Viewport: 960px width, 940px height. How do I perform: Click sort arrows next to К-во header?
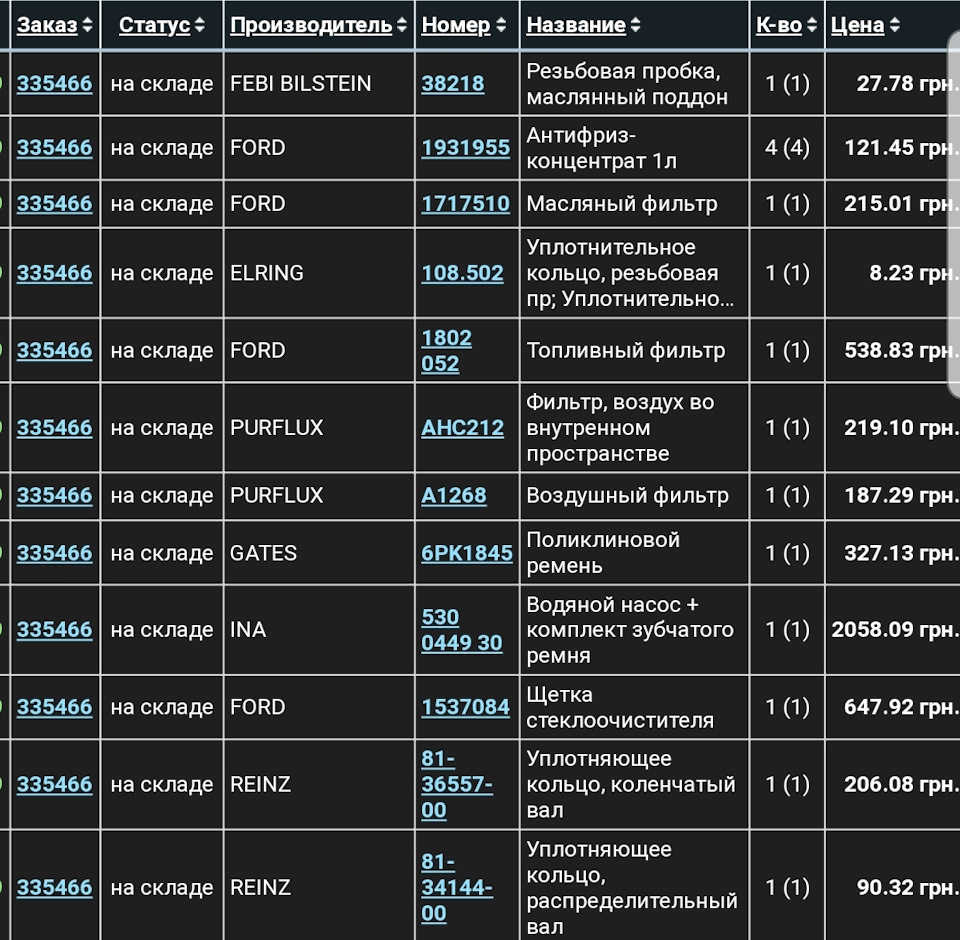pyautogui.click(x=812, y=24)
